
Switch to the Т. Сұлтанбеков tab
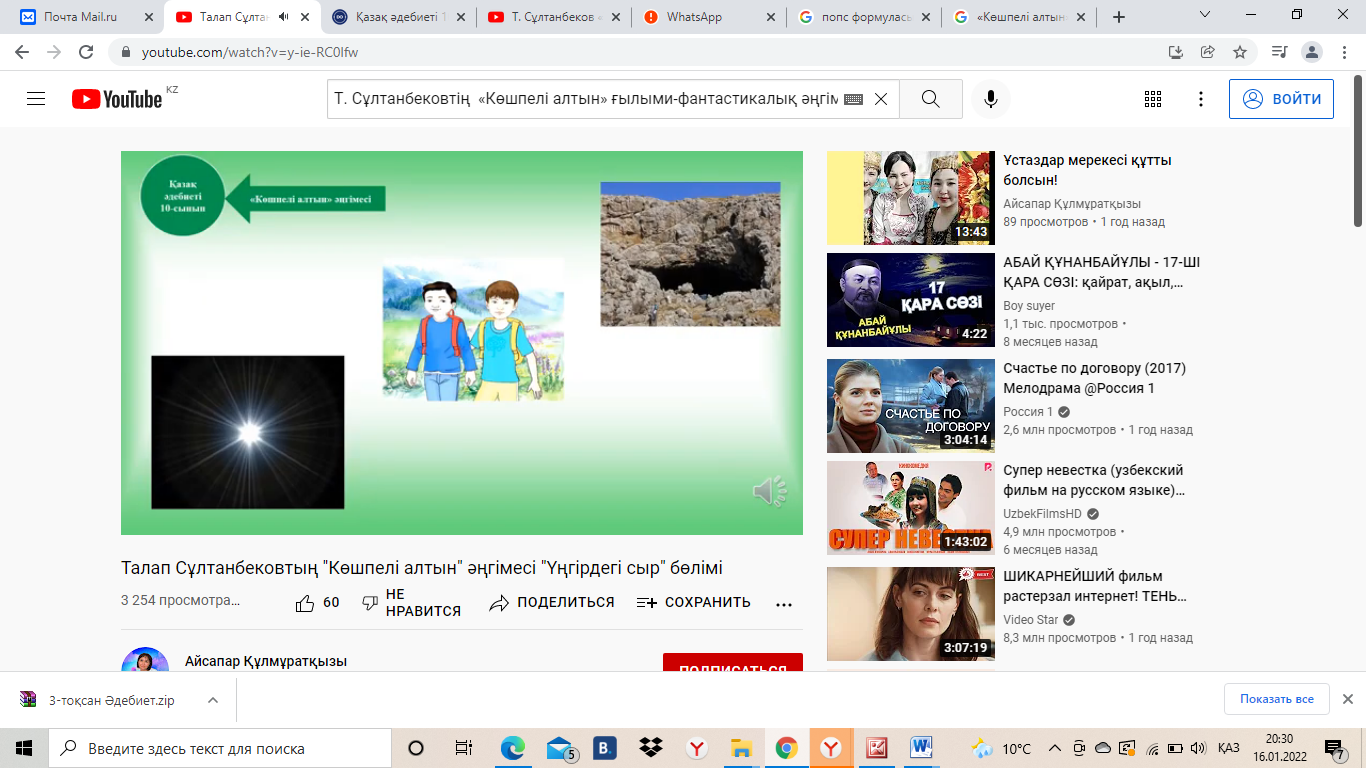point(555,17)
